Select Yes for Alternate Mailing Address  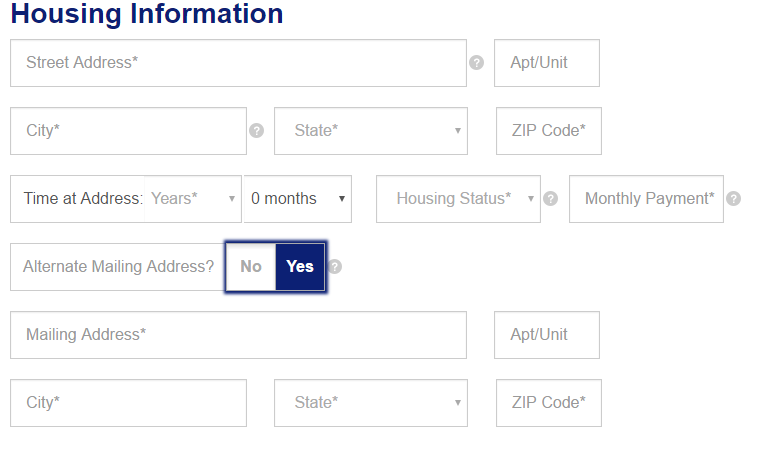(x=300, y=267)
